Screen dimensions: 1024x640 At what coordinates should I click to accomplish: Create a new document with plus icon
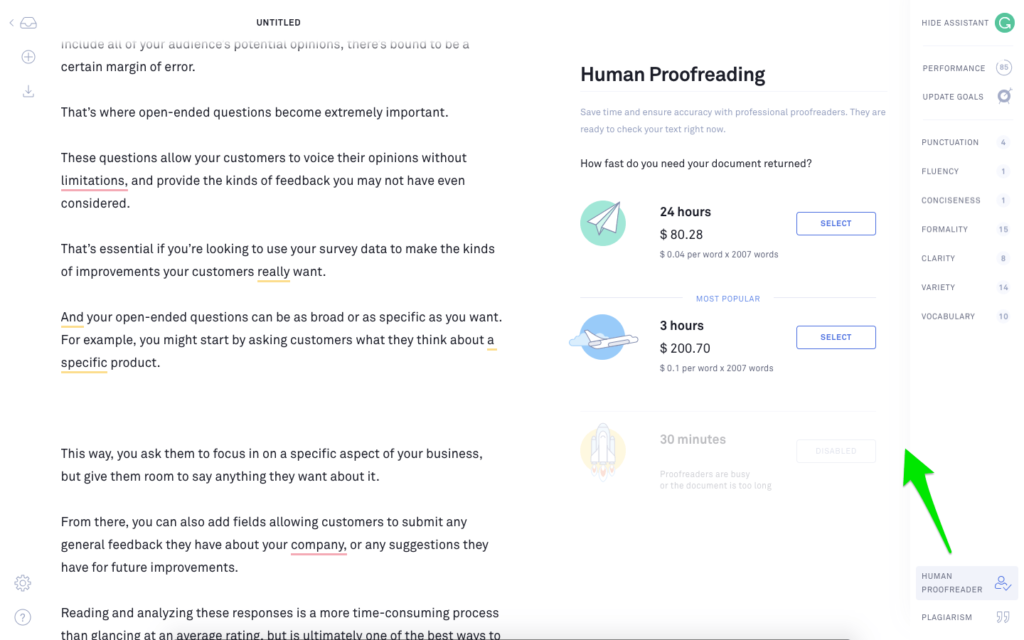pos(28,57)
